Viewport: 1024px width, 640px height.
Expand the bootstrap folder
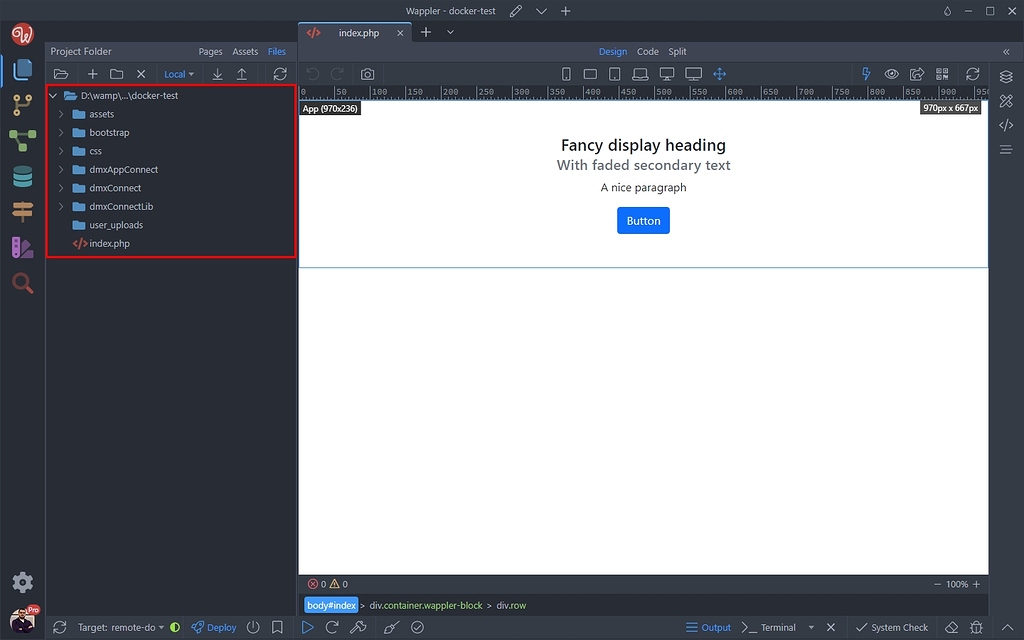[x=61, y=133]
